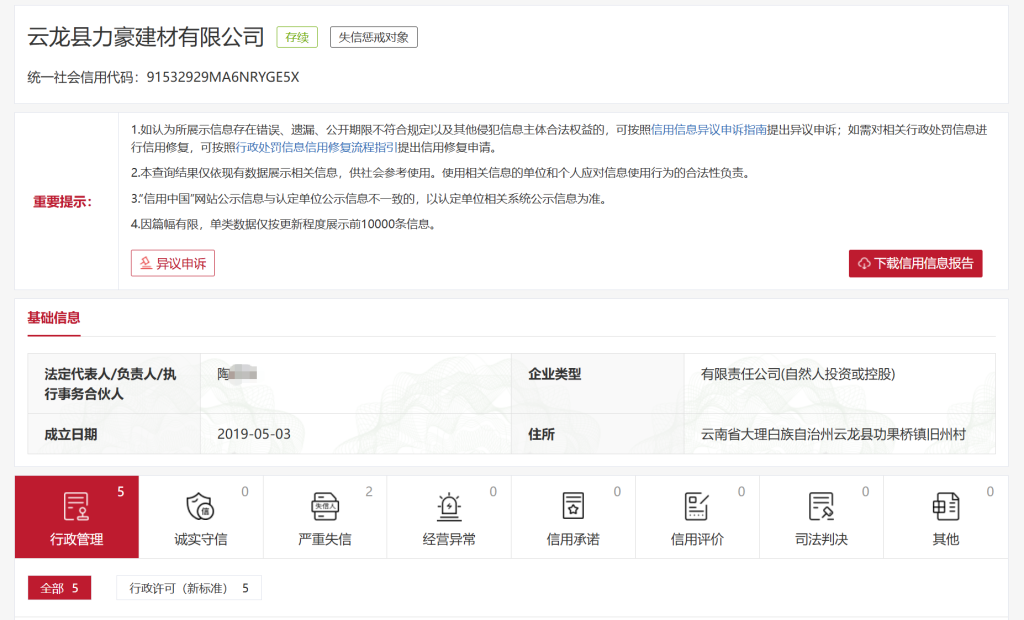The height and width of the screenshot is (620, 1024).
Task: Click the 下载信用信息报告 button
Action: tap(915, 264)
